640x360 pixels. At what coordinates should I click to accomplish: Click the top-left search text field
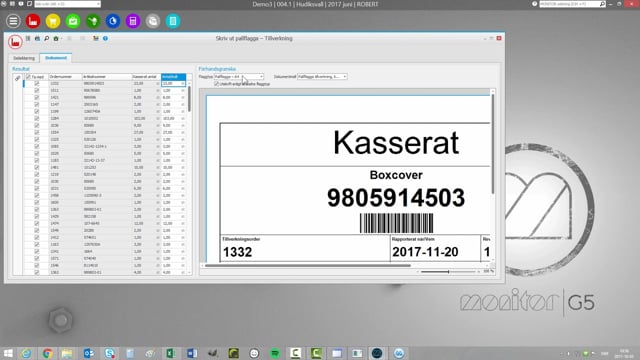[65, 4]
